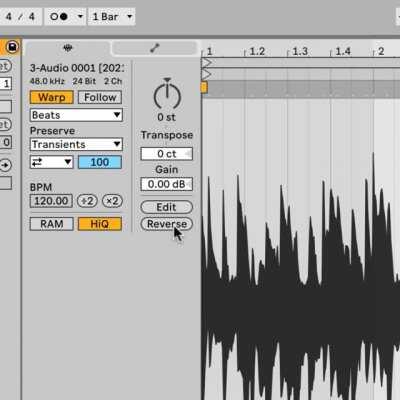Open the transient loop mode dropdown
This screenshot has width=400, height=400.
[52, 162]
